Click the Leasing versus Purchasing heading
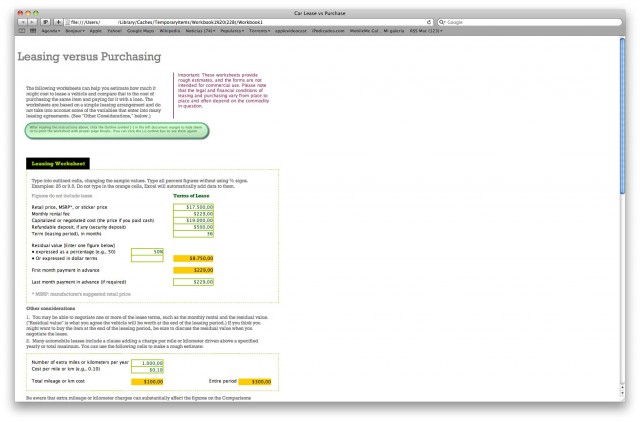This screenshot has height=422, width=640. (89, 56)
